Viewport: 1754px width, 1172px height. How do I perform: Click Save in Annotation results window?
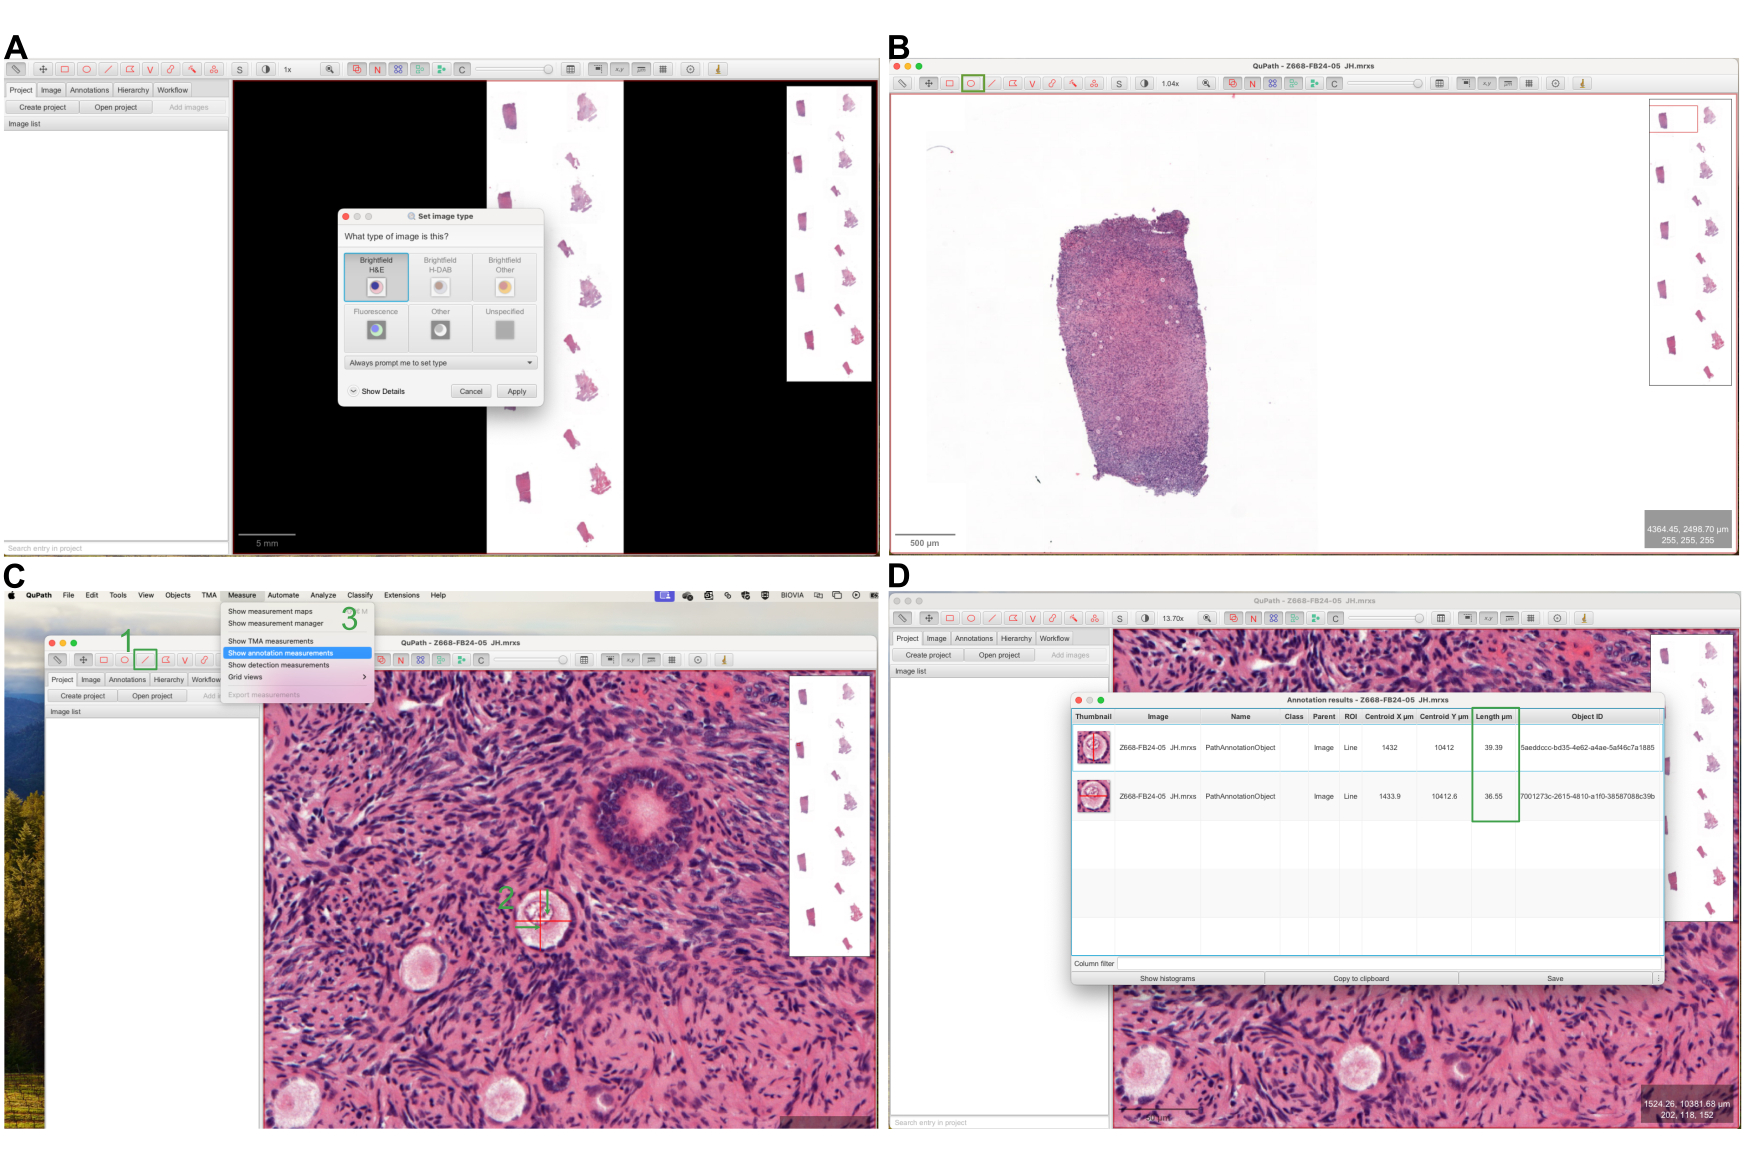pos(1555,978)
